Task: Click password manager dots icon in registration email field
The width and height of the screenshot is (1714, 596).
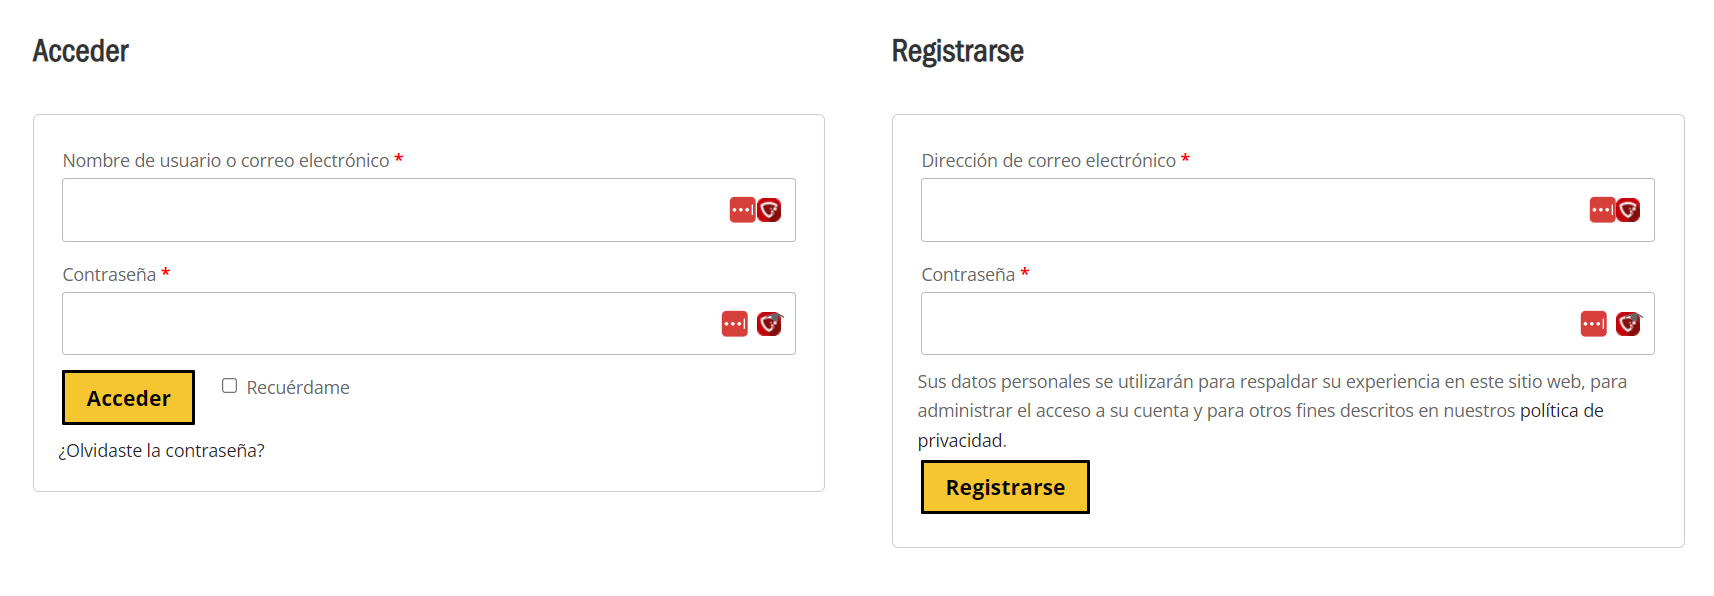Action: point(1602,210)
